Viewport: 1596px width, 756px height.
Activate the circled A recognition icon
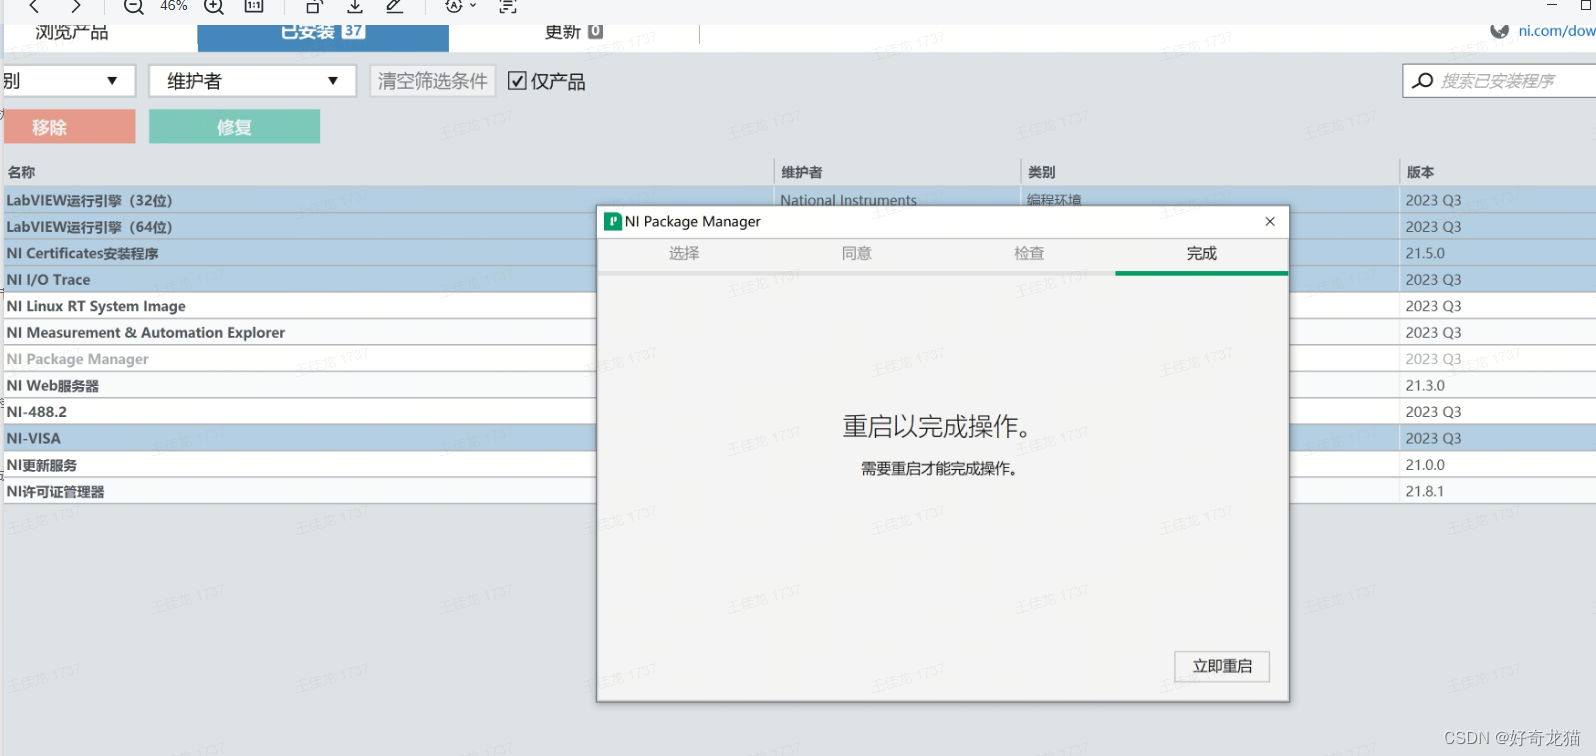click(454, 6)
